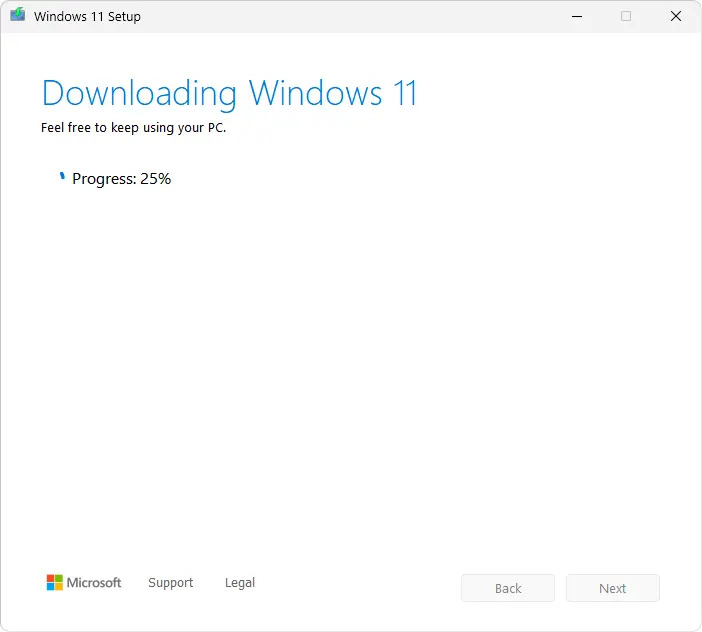Click the 'Windows 11 Setup' title text
The height and width of the screenshot is (632, 702).
(x=87, y=17)
